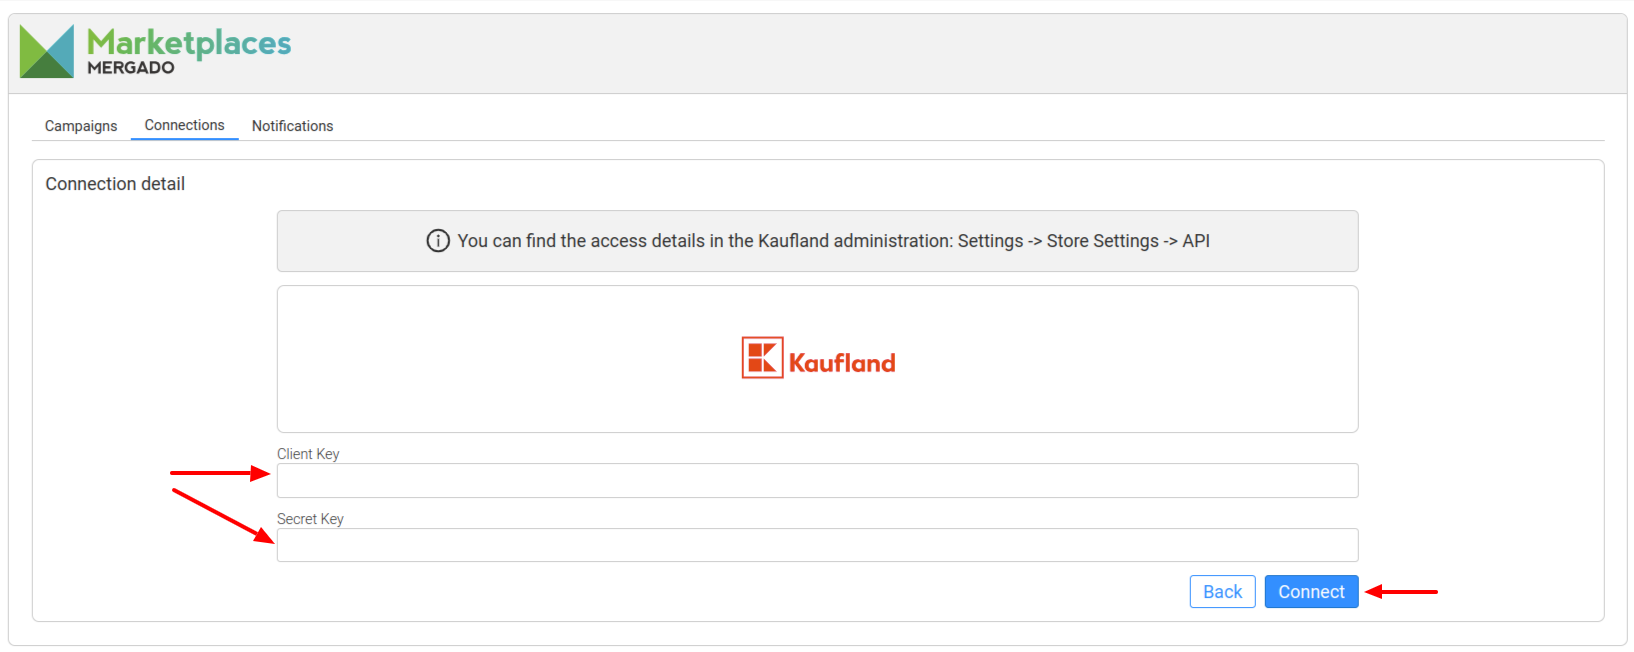Image resolution: width=1634 pixels, height=652 pixels.
Task: Focus the Client Key input field
Action: tap(817, 481)
